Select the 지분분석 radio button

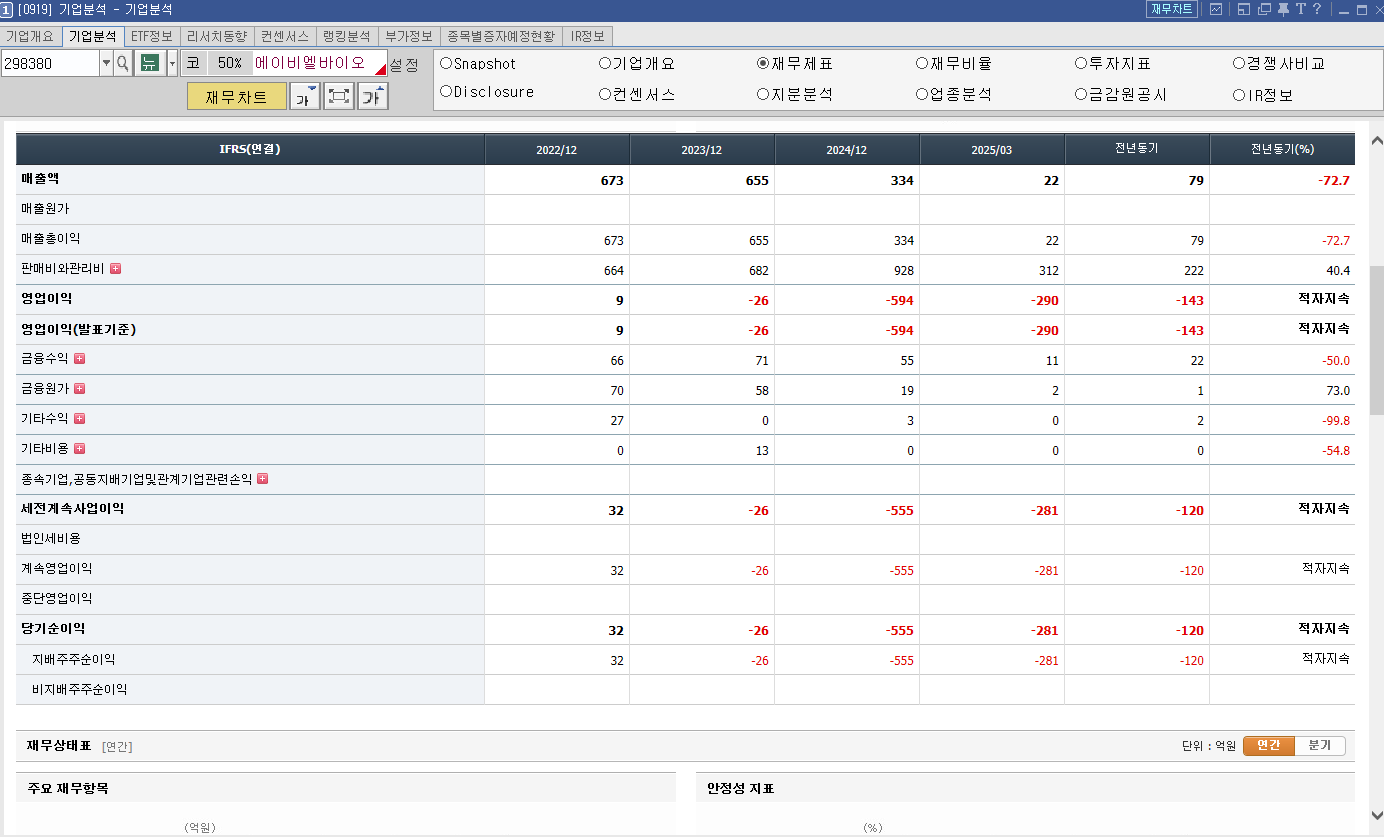tap(763, 95)
